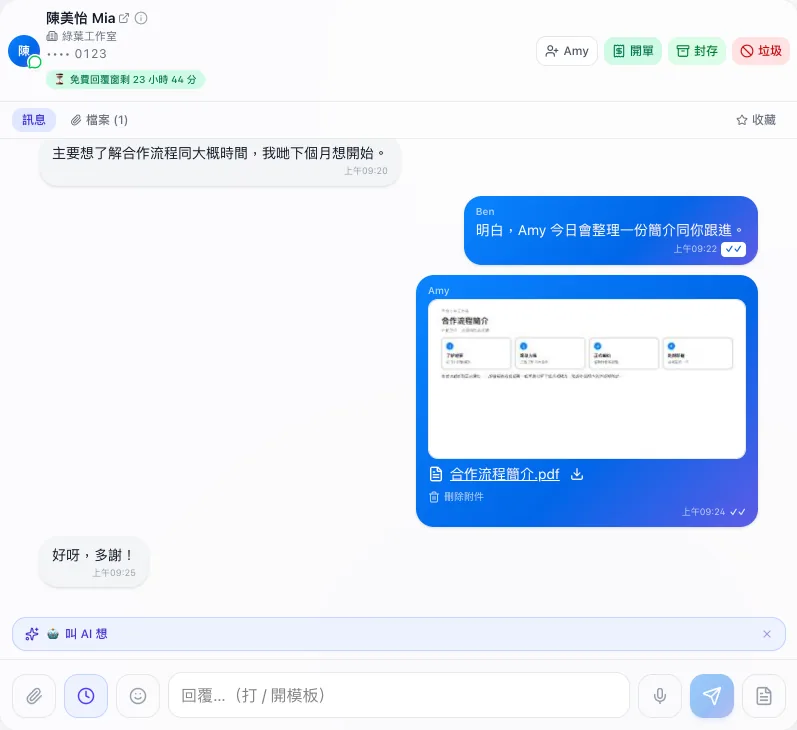Assign conversation via Amy button
The image size is (797, 730).
tap(567, 51)
